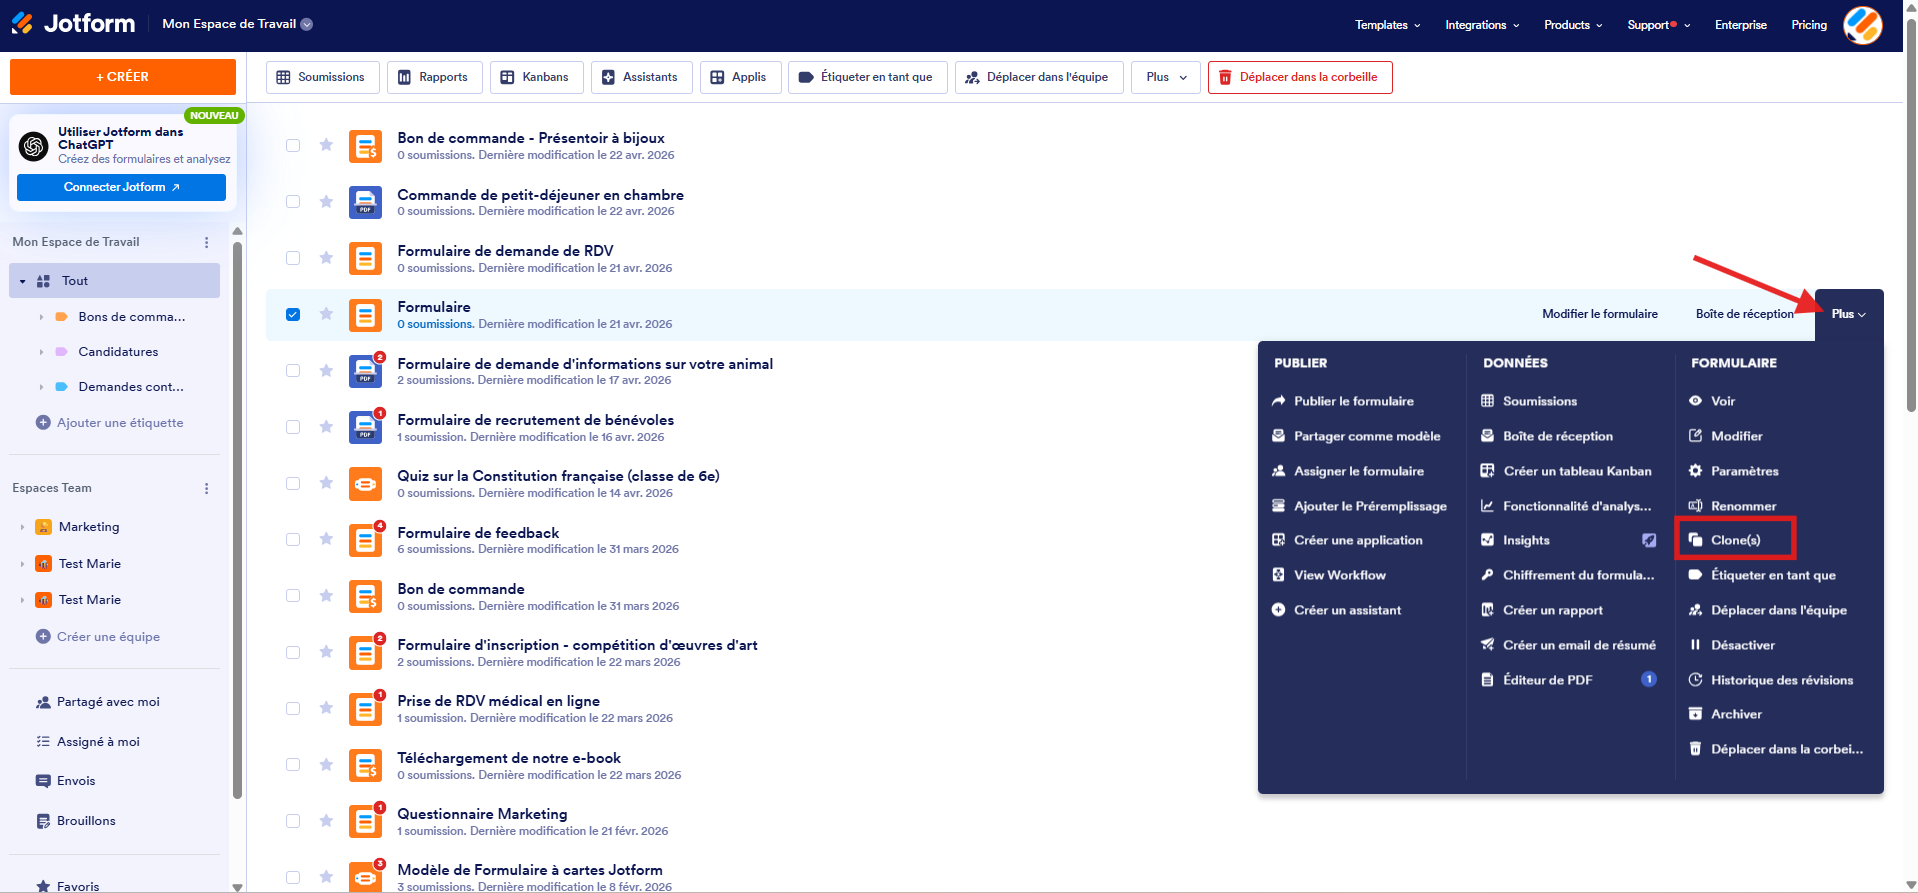This screenshot has width=1918, height=893.
Task: Choose Désactiver in the Formulaire menu
Action: point(1732,645)
